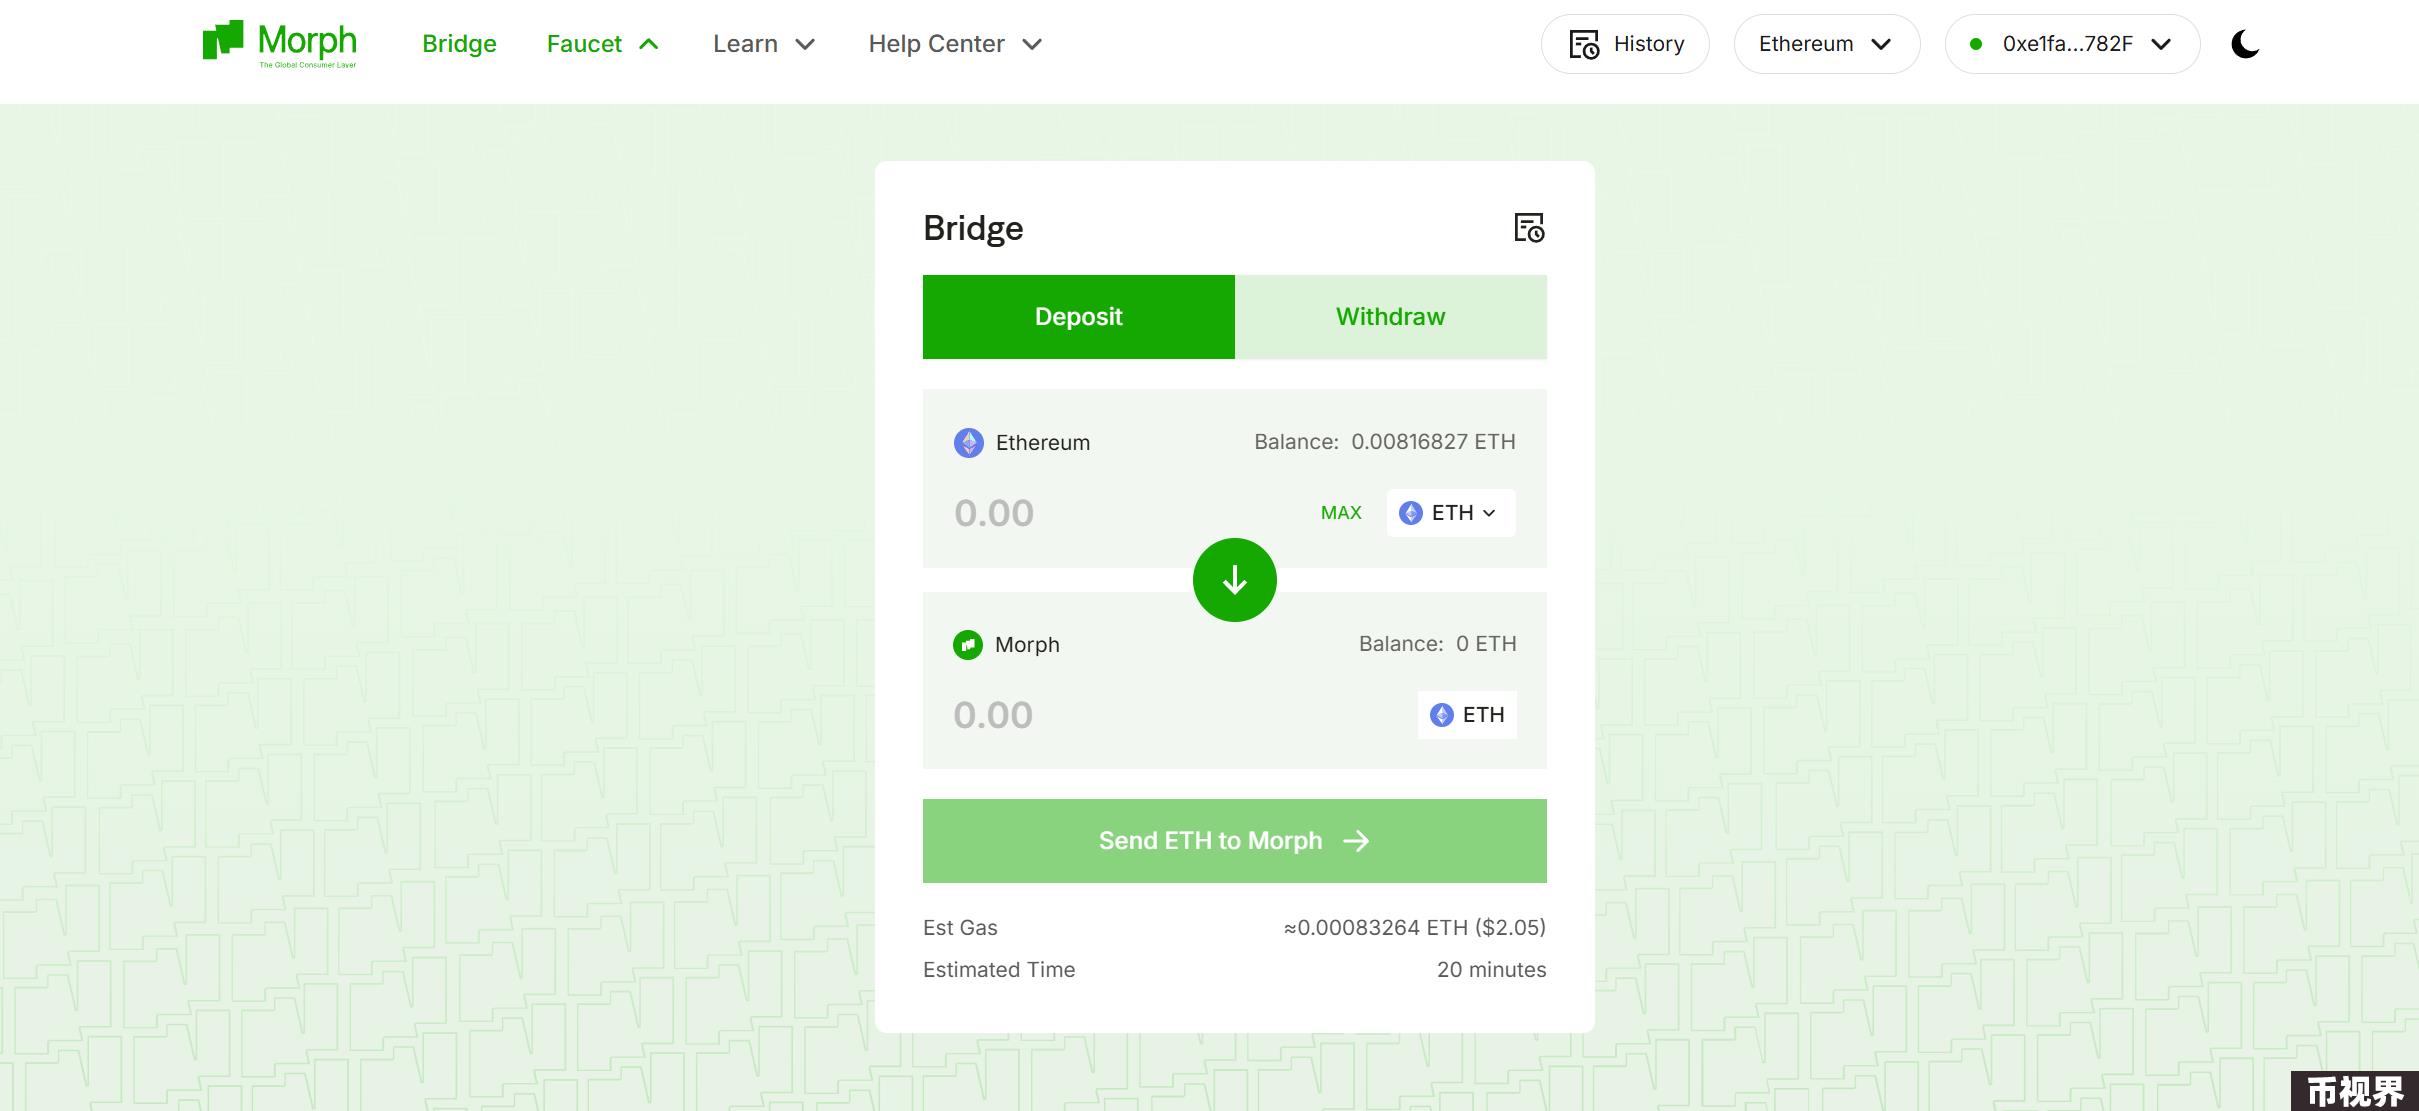The height and width of the screenshot is (1111, 2419).
Task: Open the Bridge navigation link
Action: [459, 44]
